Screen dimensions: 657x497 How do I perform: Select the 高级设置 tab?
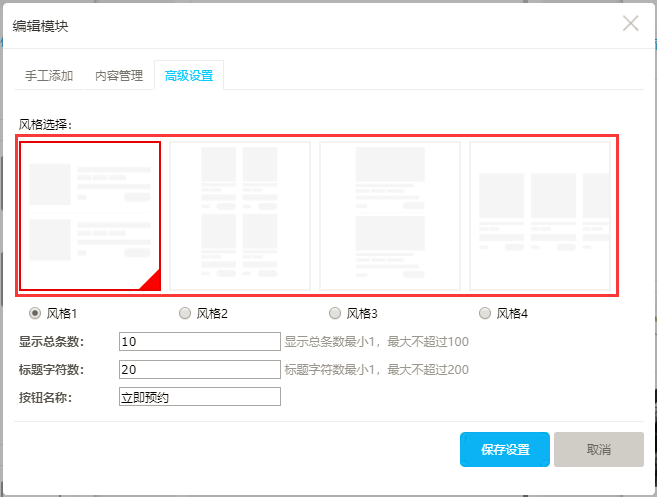click(x=189, y=75)
